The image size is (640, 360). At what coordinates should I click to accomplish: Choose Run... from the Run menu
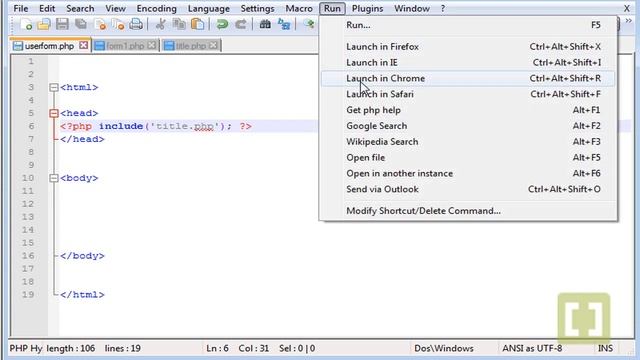point(468,25)
